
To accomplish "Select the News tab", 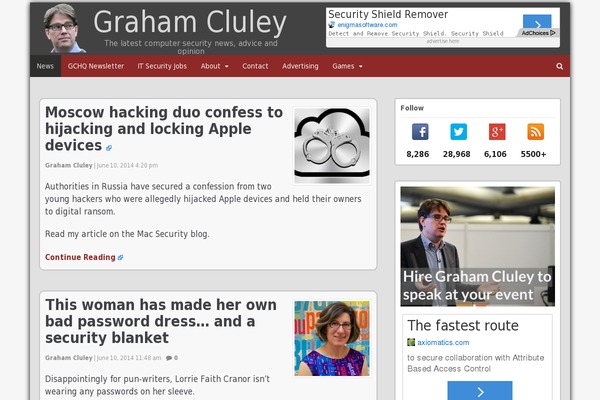I will coord(45,66).
